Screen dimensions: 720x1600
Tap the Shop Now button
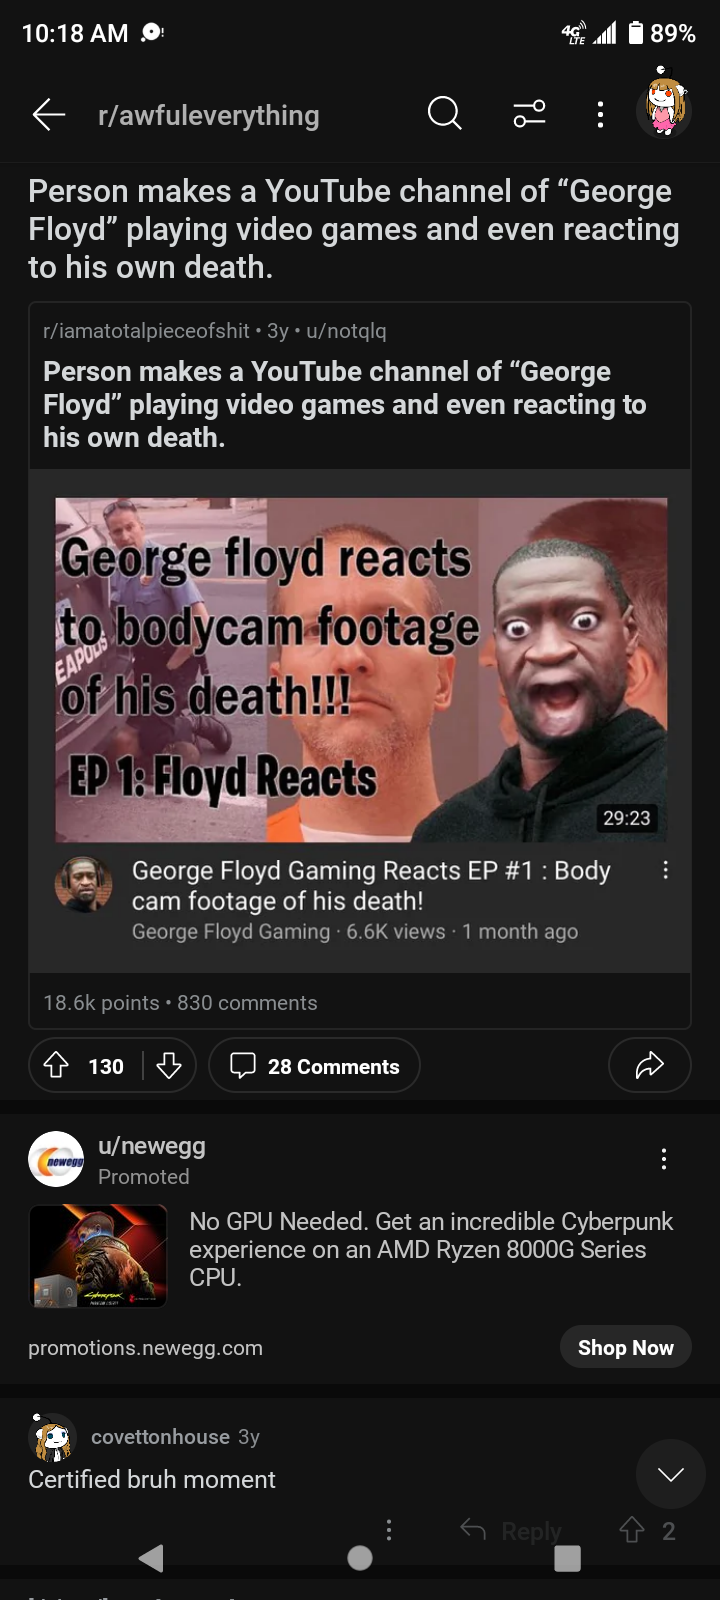[626, 1348]
